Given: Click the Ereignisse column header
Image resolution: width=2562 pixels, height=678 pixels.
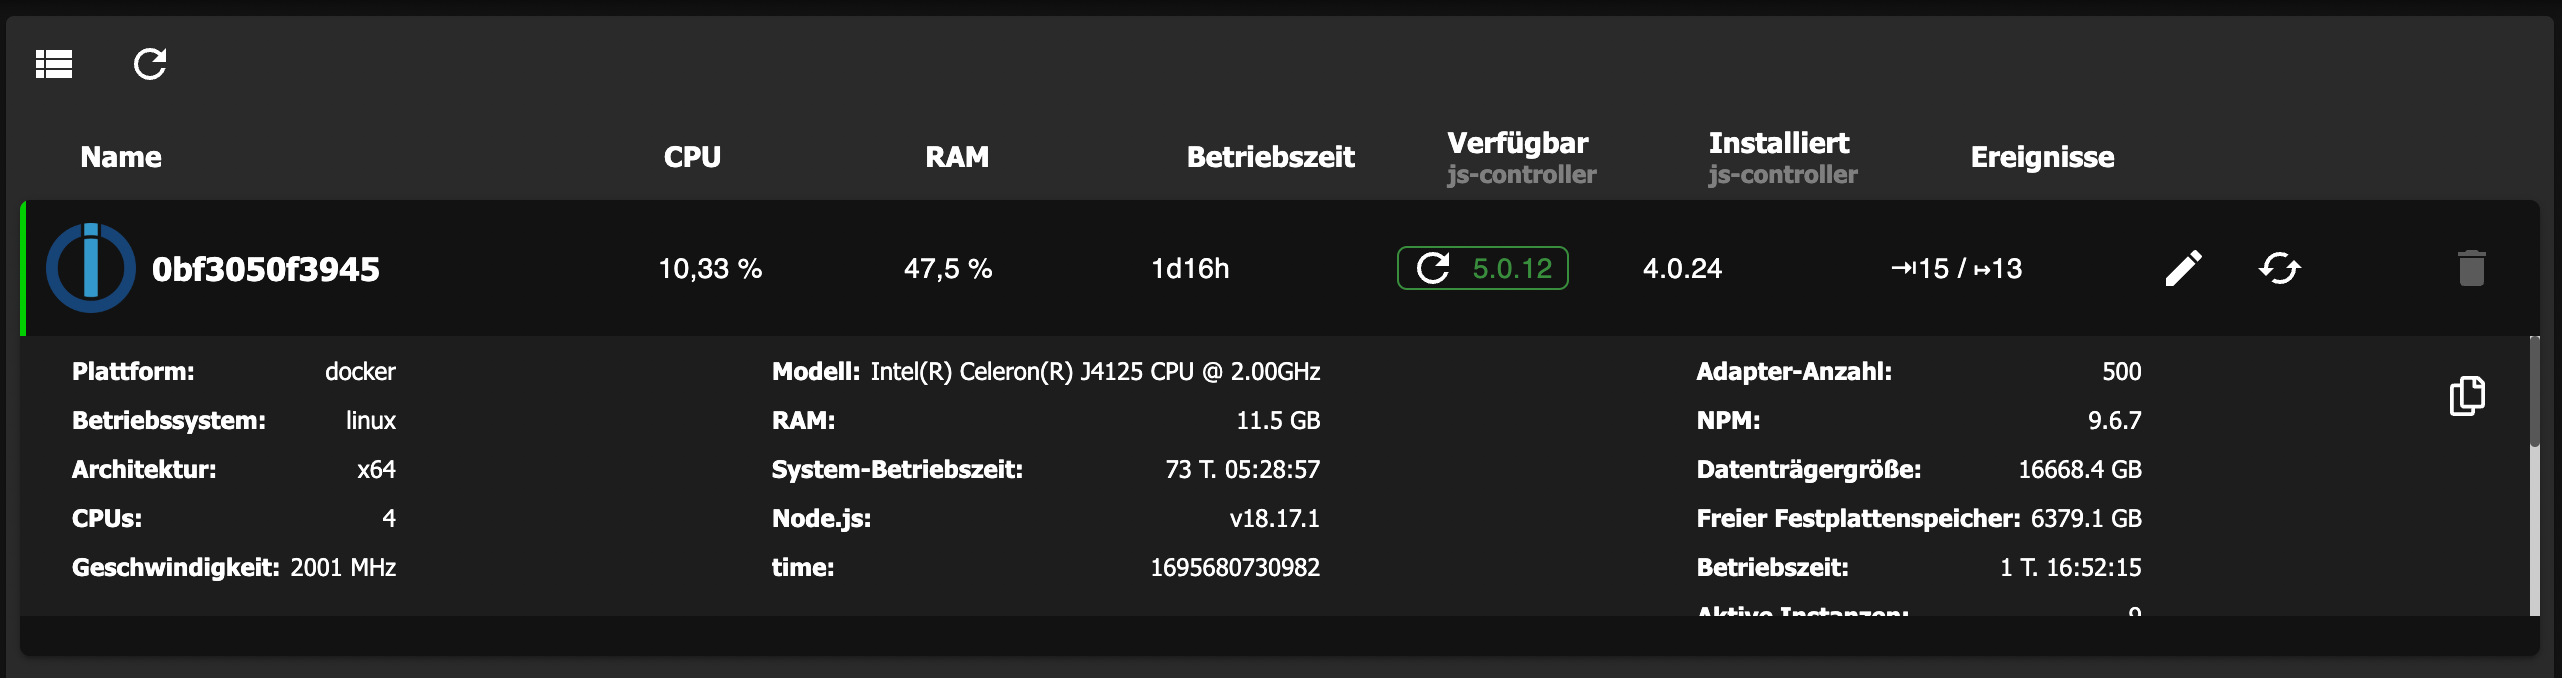Looking at the screenshot, I should tap(2042, 157).
